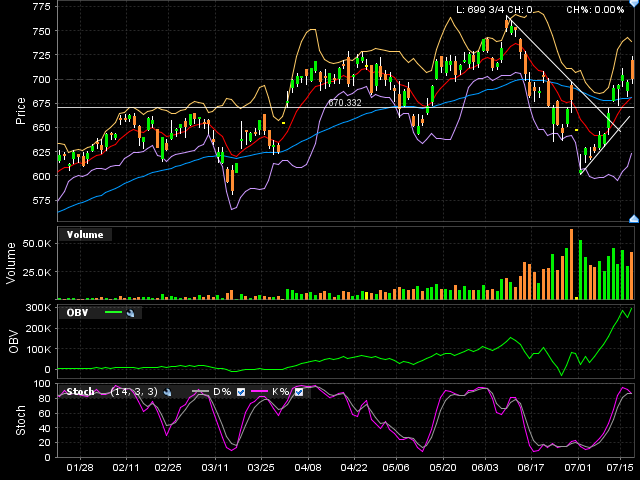Uncheck the K% line checkbox
Image resolution: width=640 pixels, height=480 pixels.
[x=299, y=392]
